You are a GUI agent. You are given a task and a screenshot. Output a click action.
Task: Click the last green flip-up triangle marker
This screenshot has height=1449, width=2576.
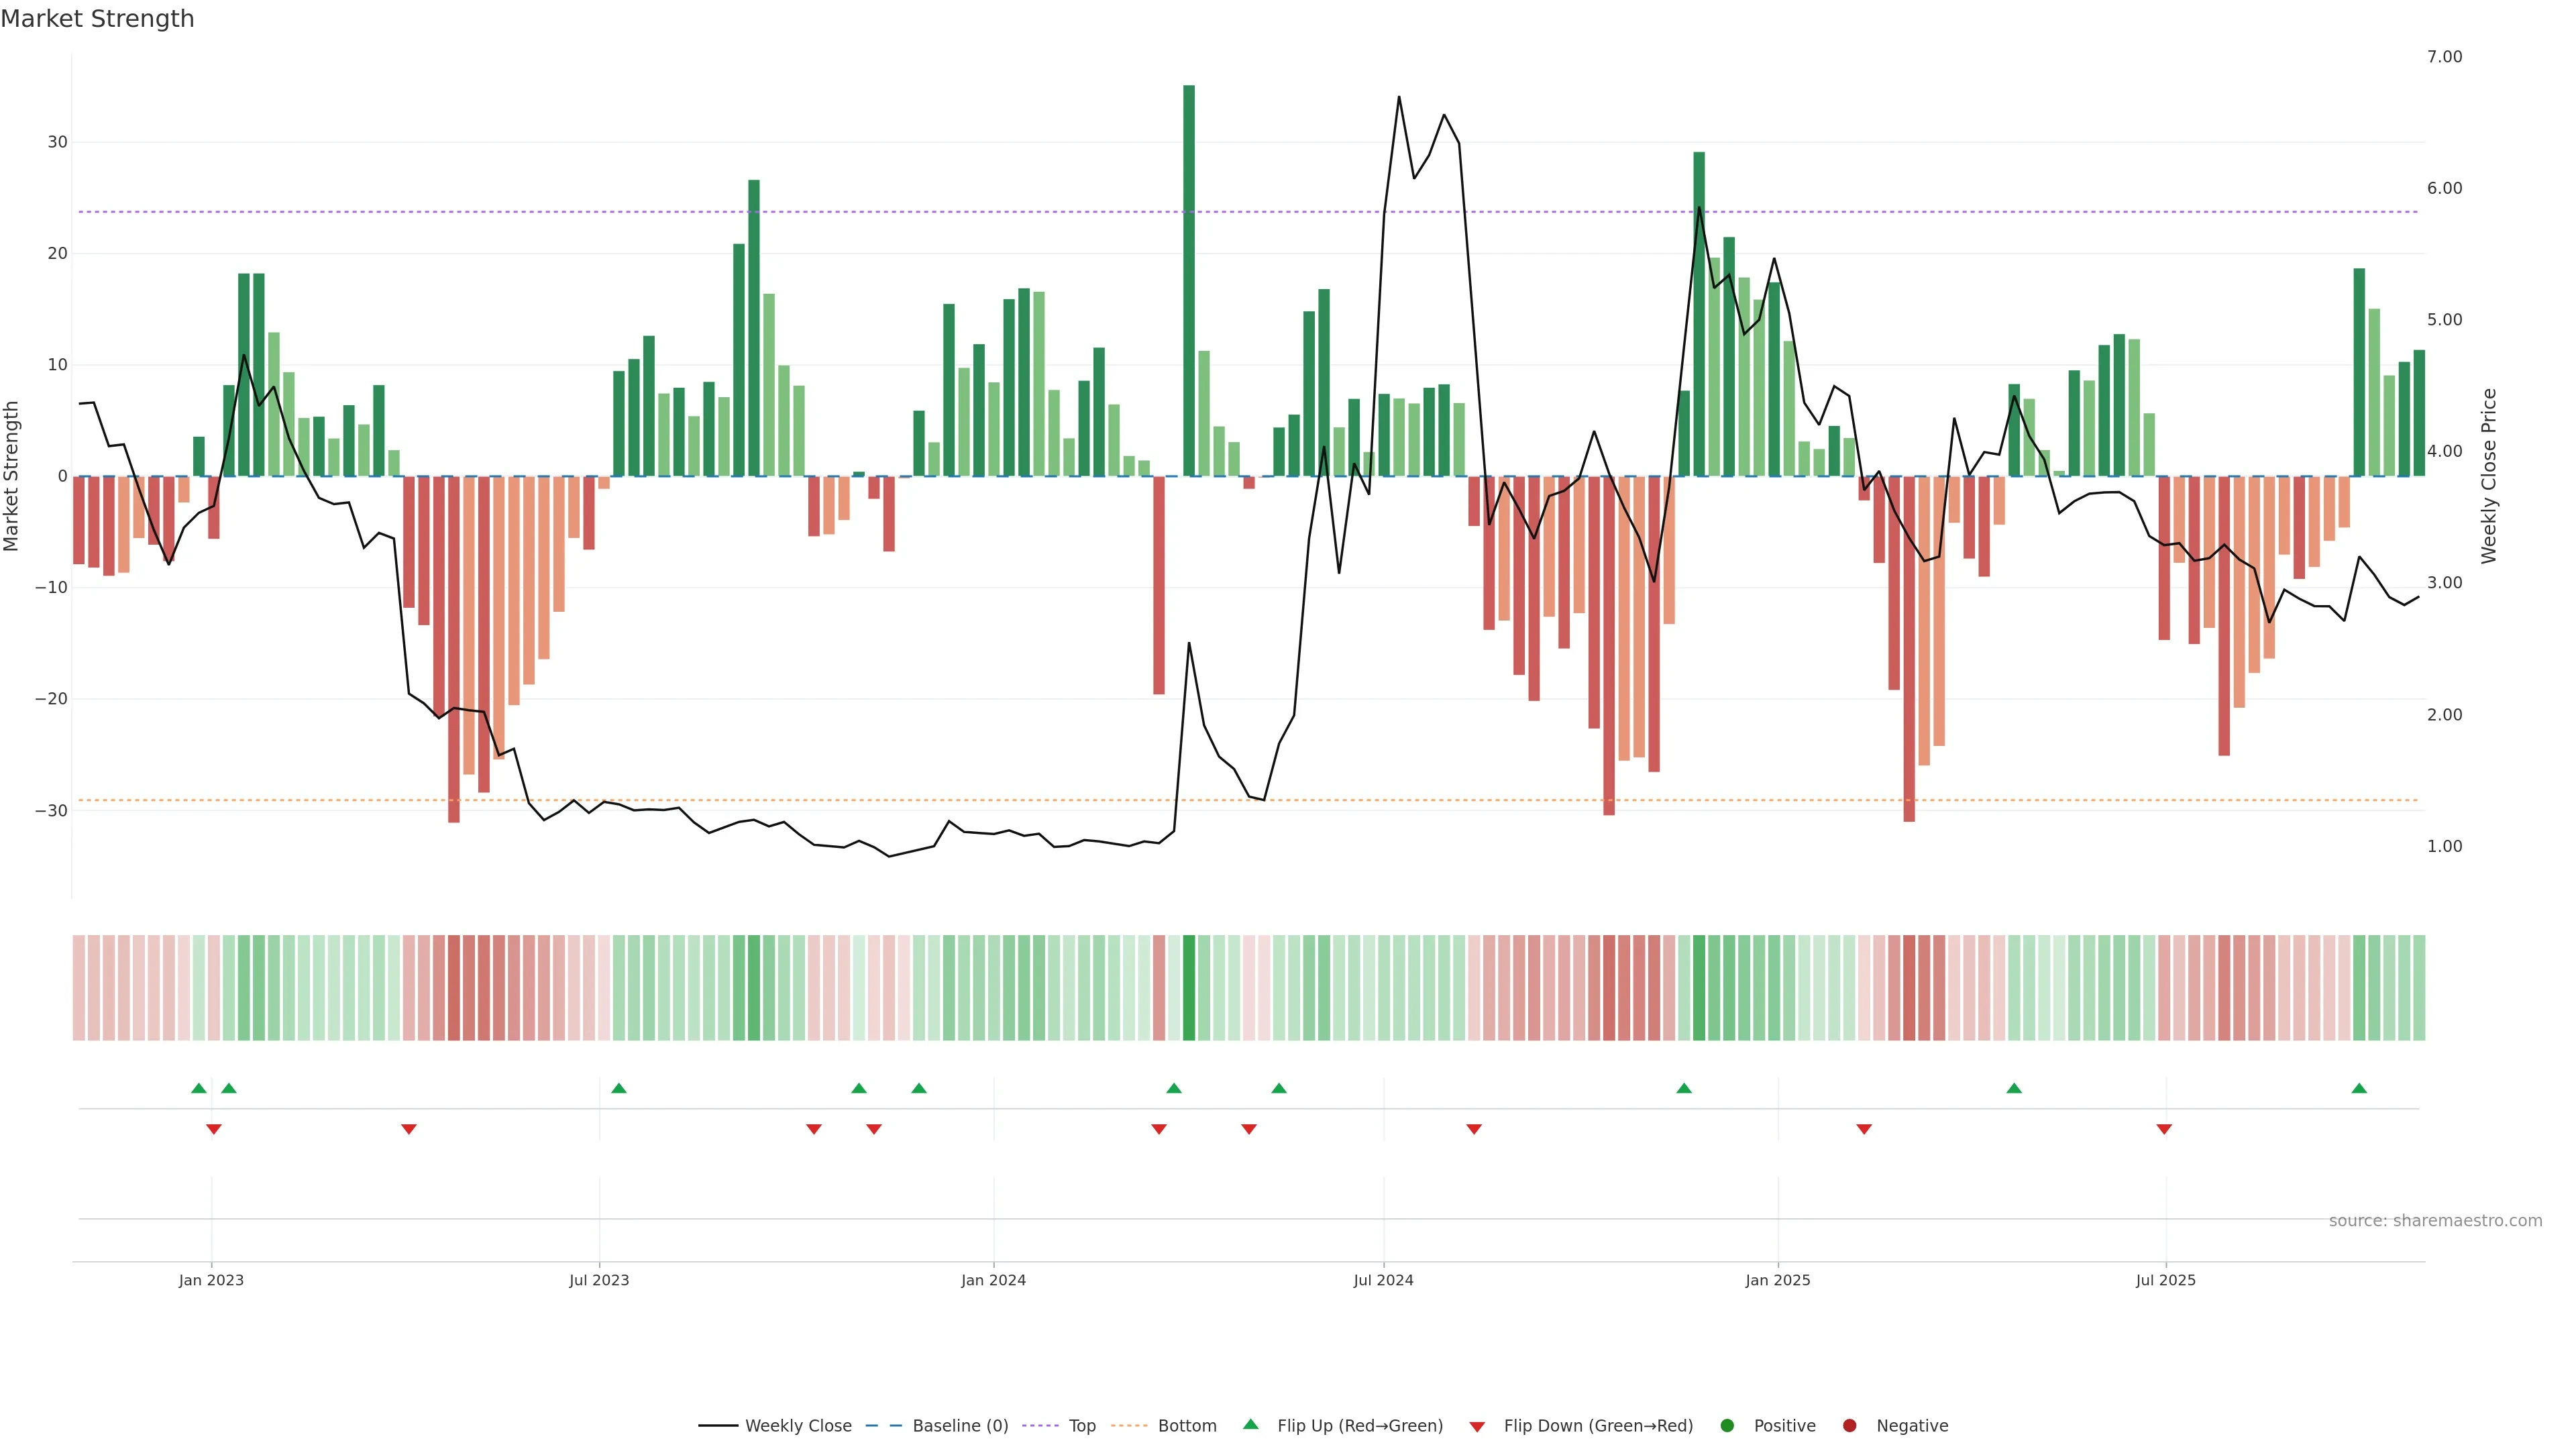point(2359,1088)
